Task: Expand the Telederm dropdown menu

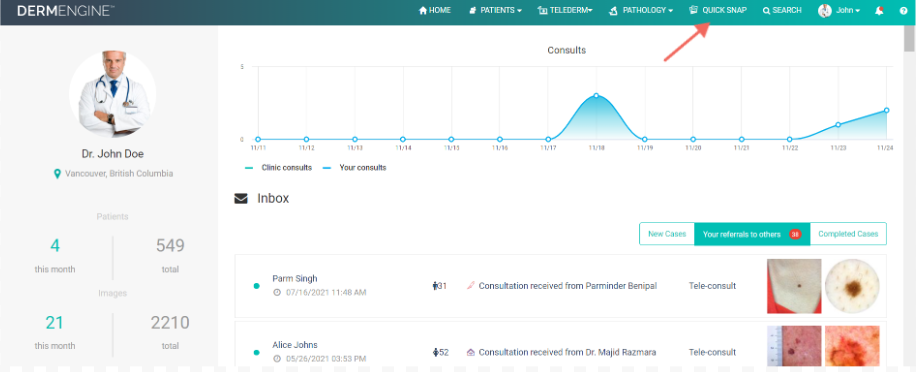Action: click(x=565, y=11)
